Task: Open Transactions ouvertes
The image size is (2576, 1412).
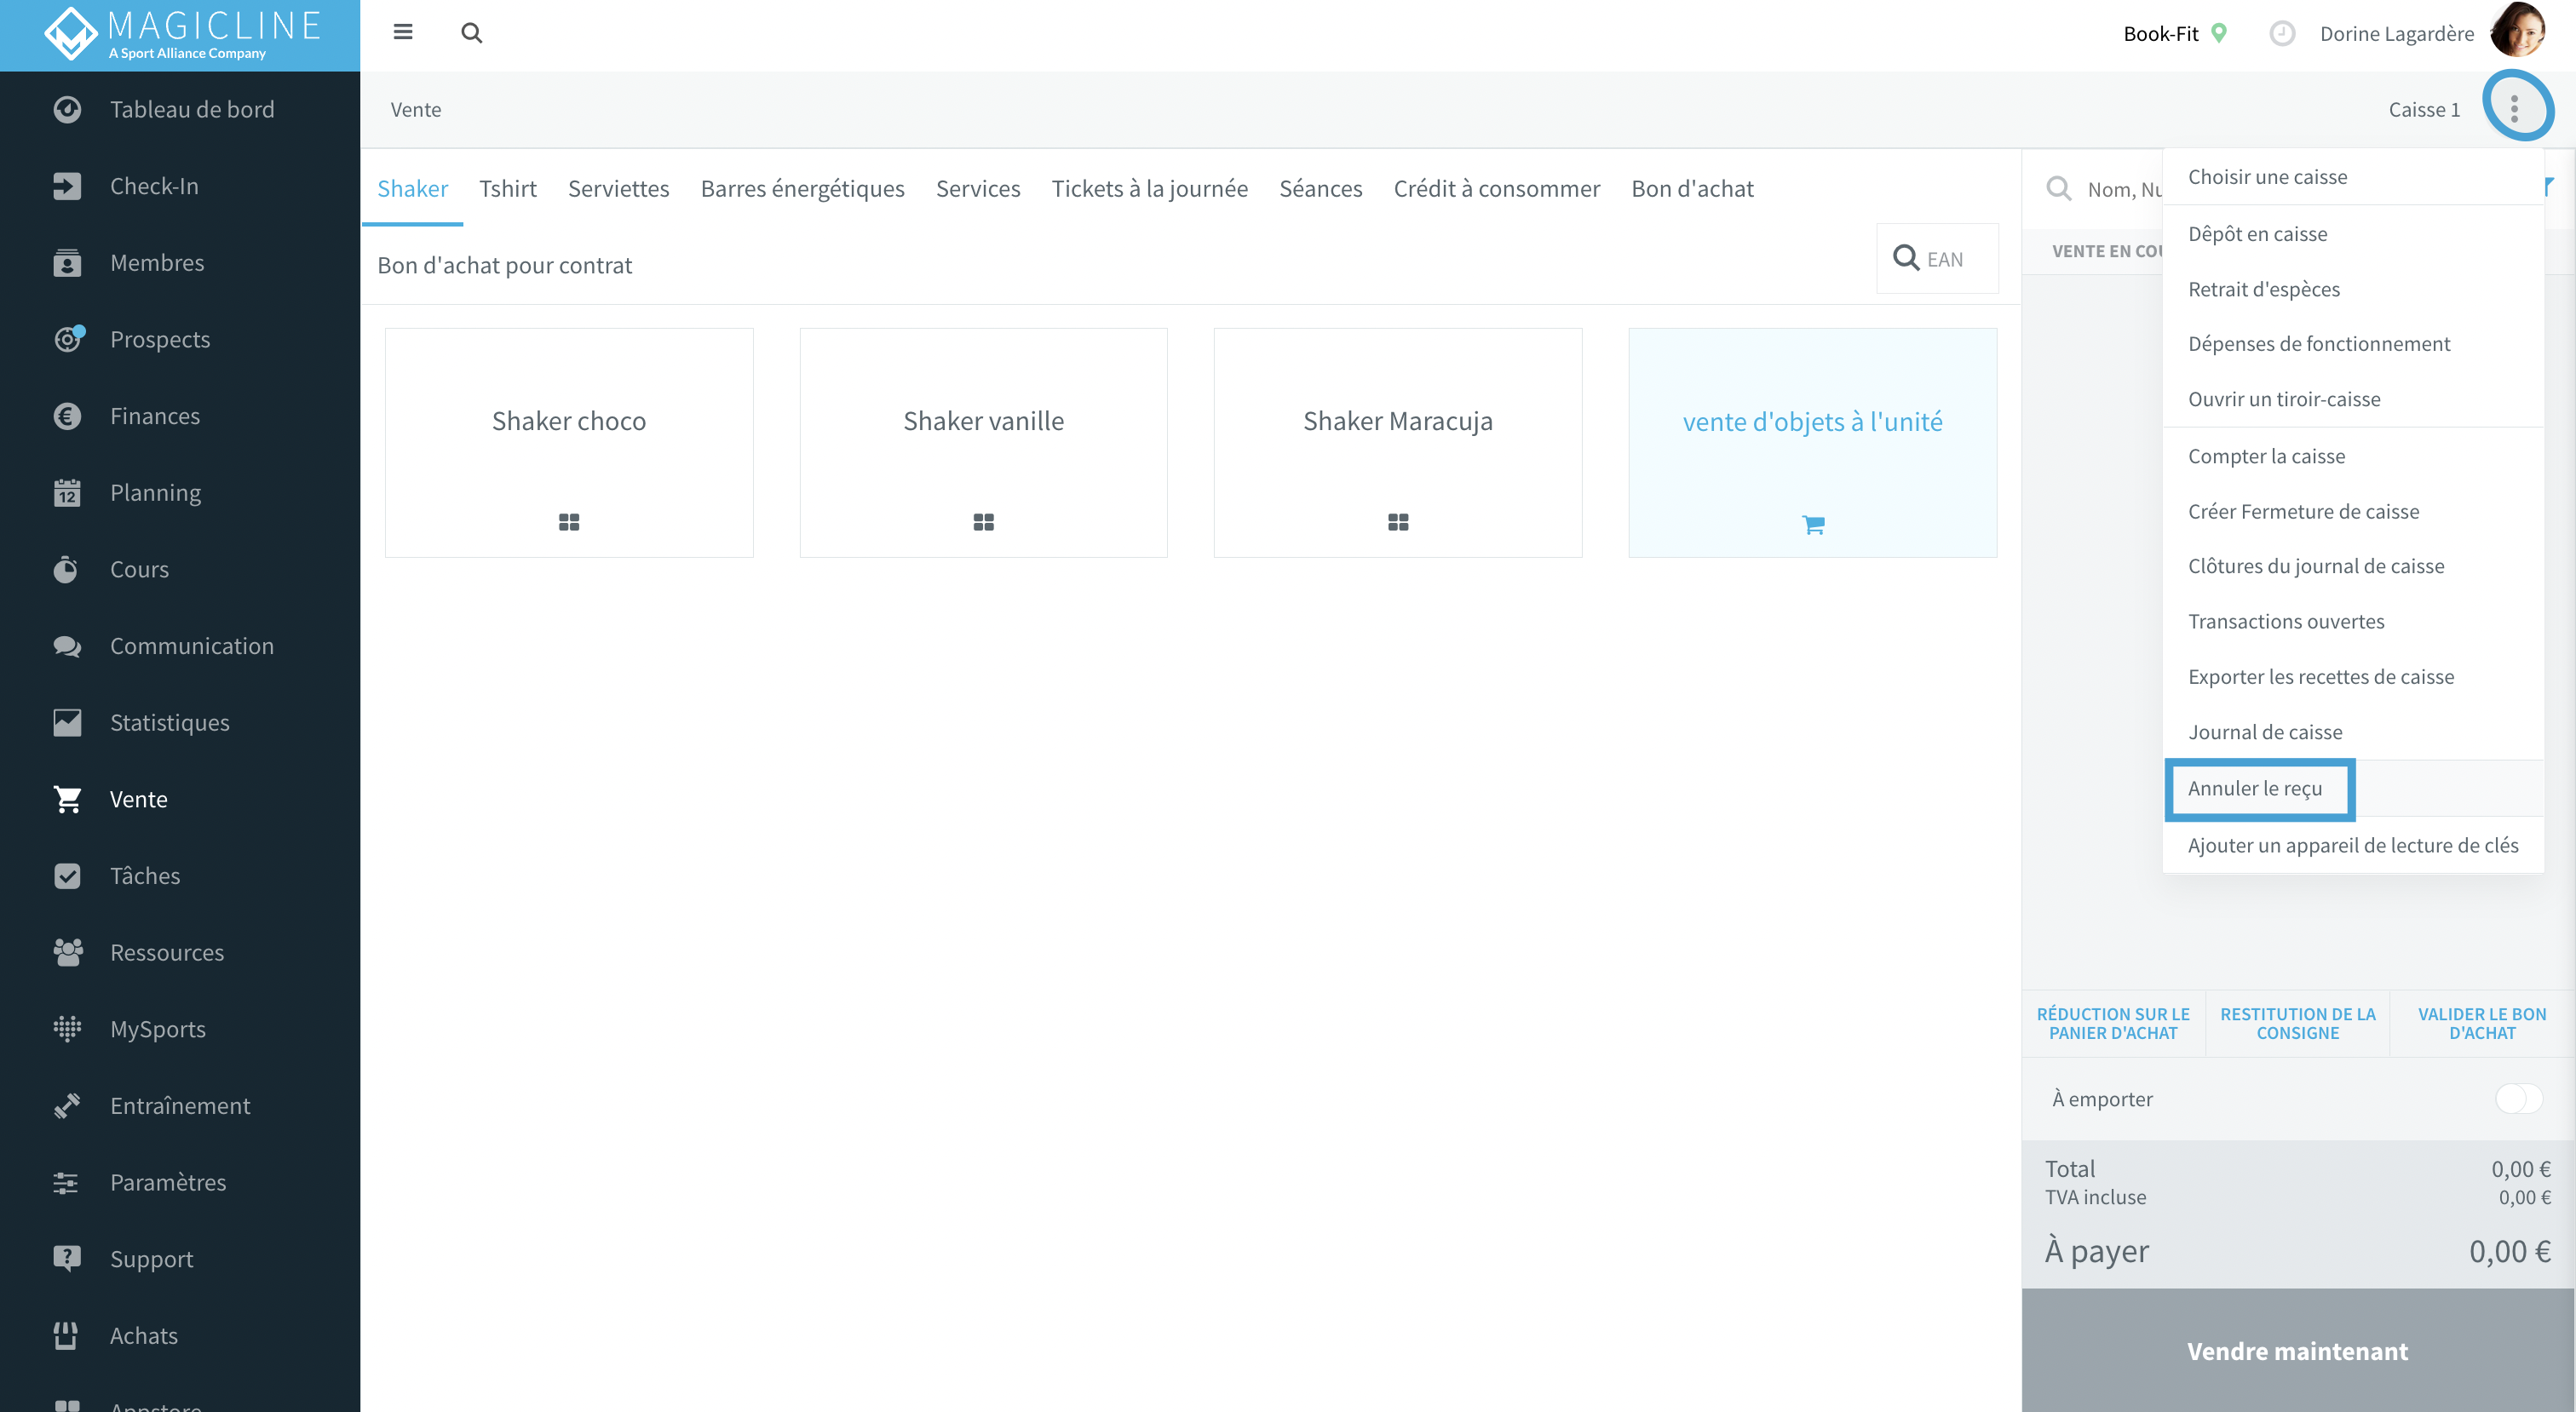Action: [2353, 622]
